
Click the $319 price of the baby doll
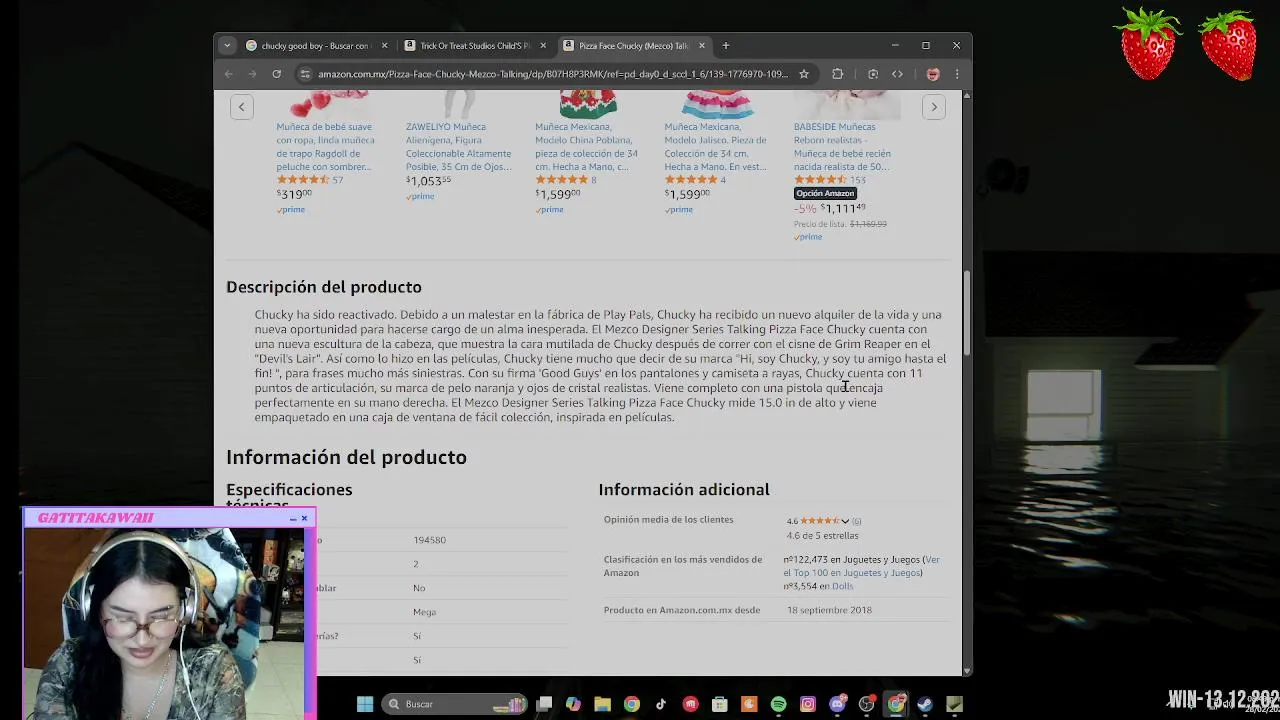[x=294, y=195]
